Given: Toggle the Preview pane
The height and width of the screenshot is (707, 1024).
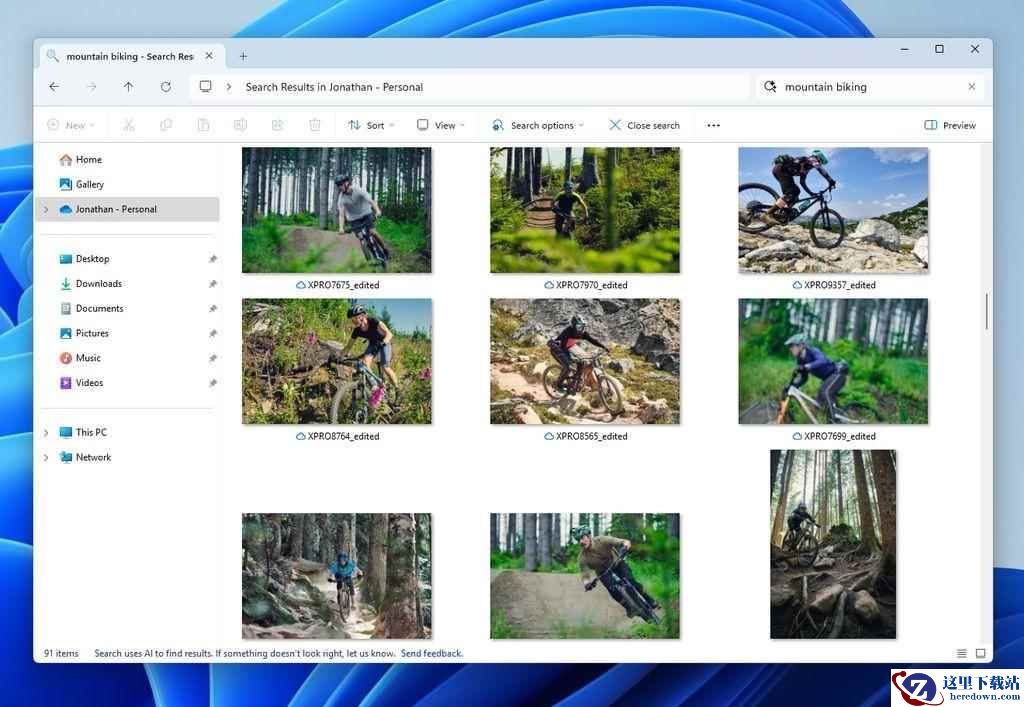Looking at the screenshot, I should (x=950, y=125).
